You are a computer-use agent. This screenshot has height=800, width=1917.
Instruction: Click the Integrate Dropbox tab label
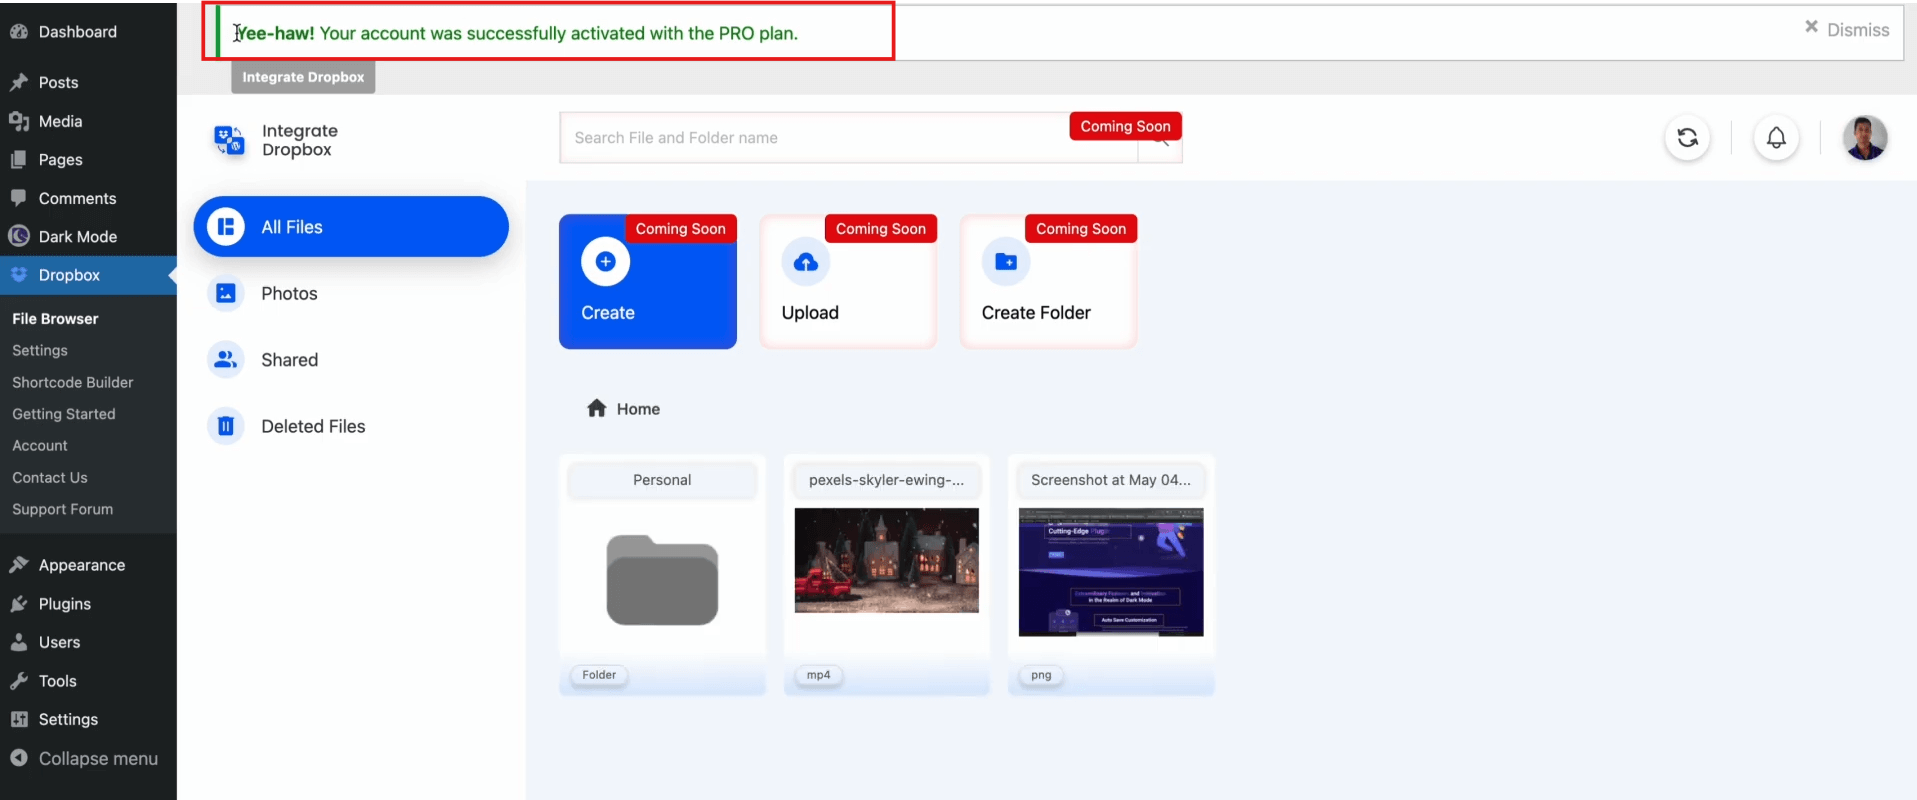(x=303, y=77)
